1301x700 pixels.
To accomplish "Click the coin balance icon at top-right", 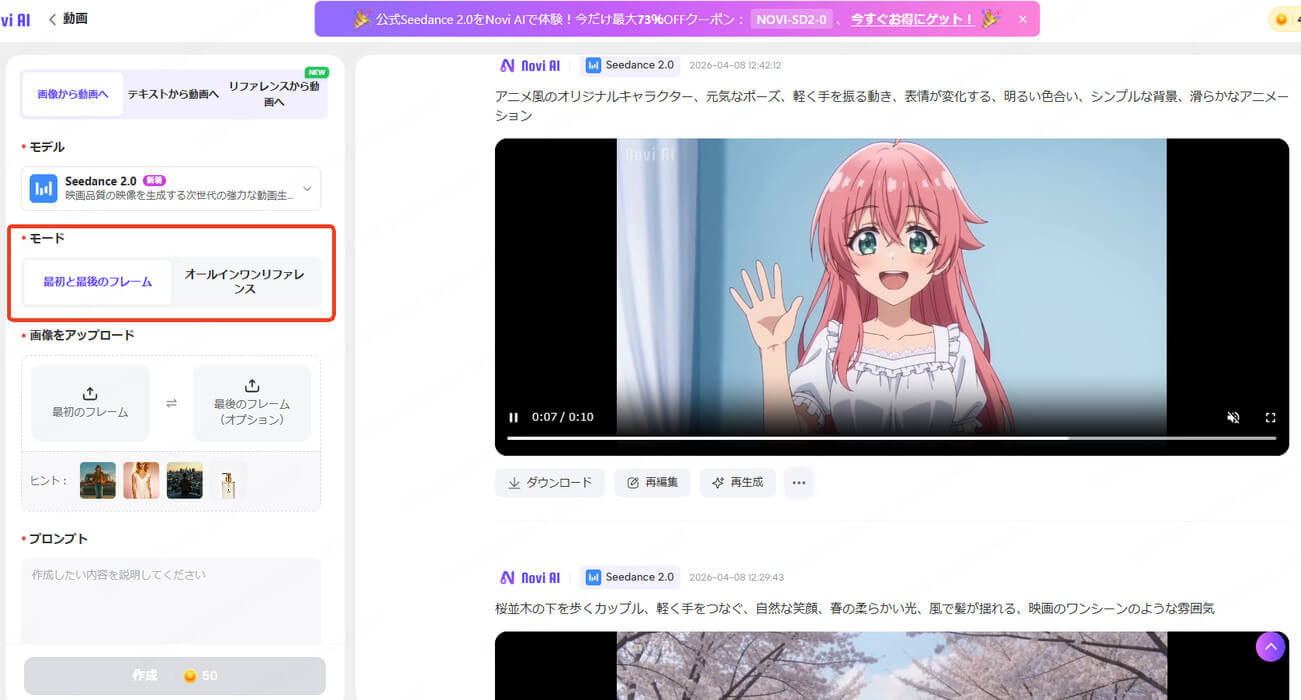I will (x=1281, y=19).
